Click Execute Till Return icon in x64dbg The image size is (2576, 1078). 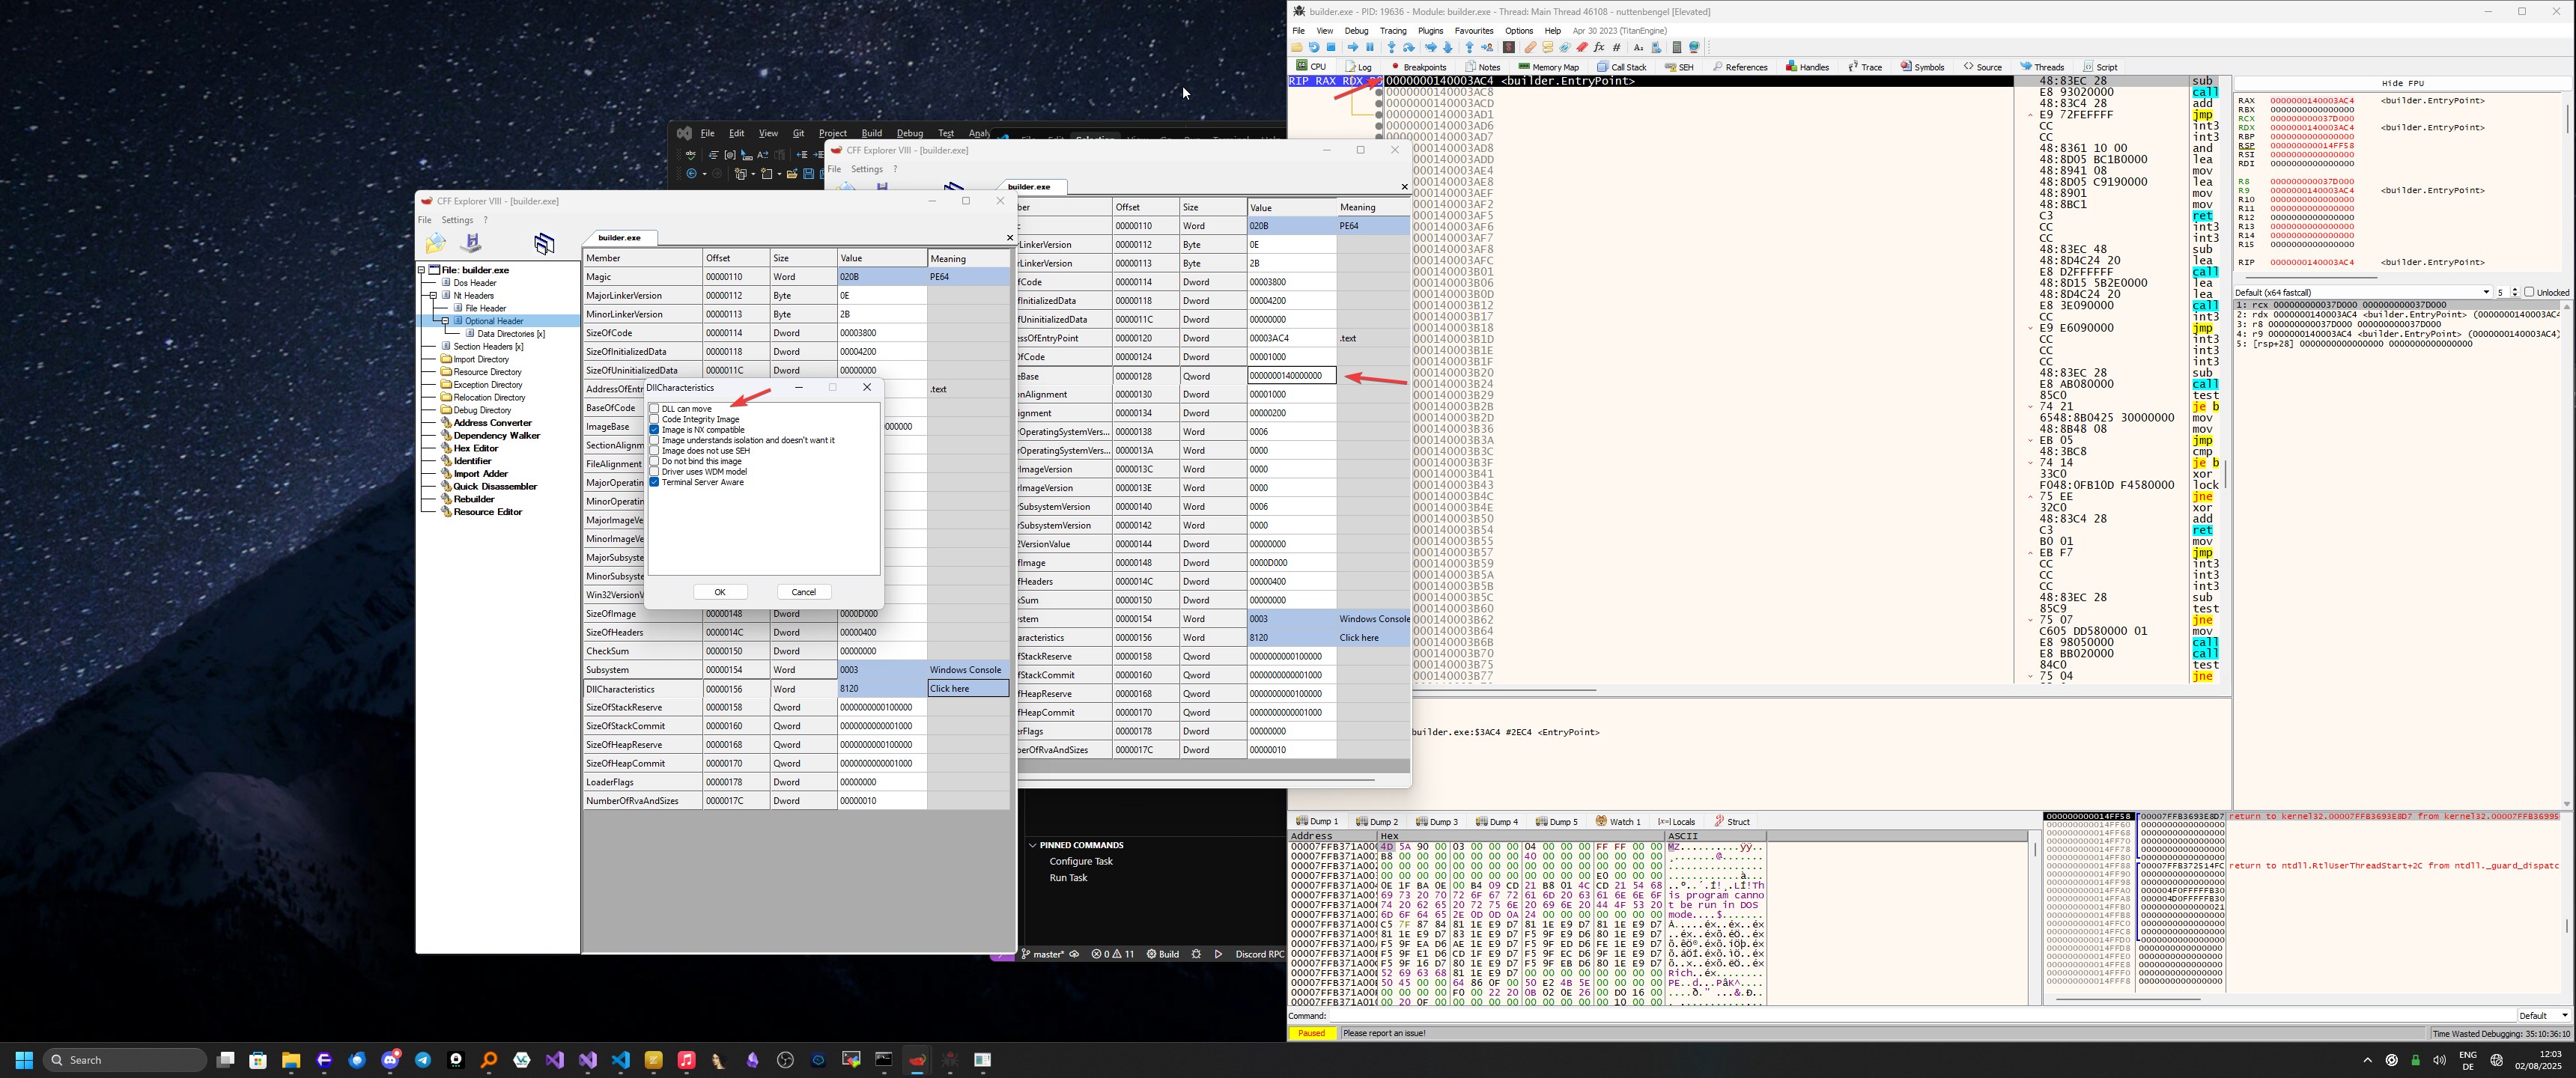tap(1469, 47)
